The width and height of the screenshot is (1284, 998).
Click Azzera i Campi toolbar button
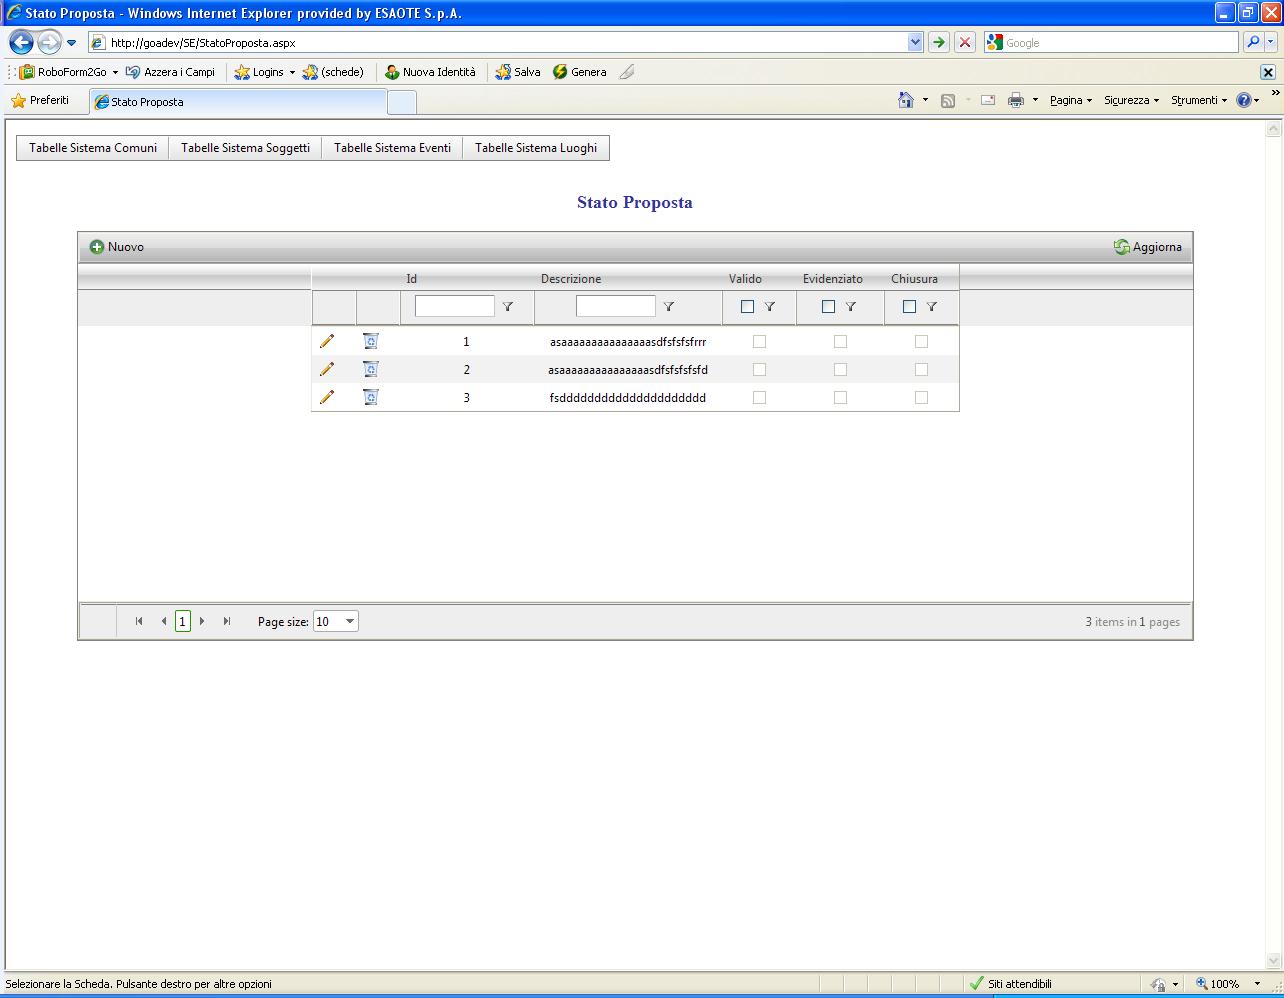click(x=170, y=72)
